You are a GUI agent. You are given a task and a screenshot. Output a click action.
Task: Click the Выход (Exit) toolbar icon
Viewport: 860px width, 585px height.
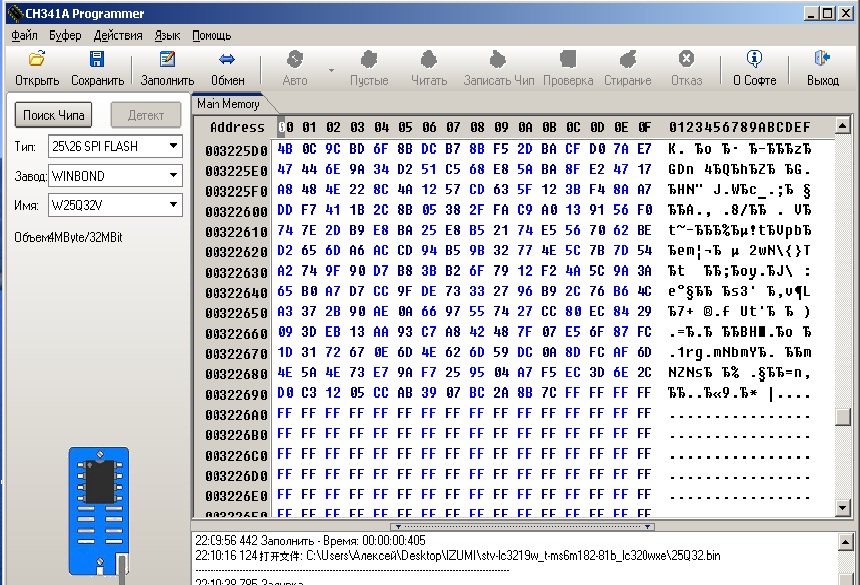[822, 60]
